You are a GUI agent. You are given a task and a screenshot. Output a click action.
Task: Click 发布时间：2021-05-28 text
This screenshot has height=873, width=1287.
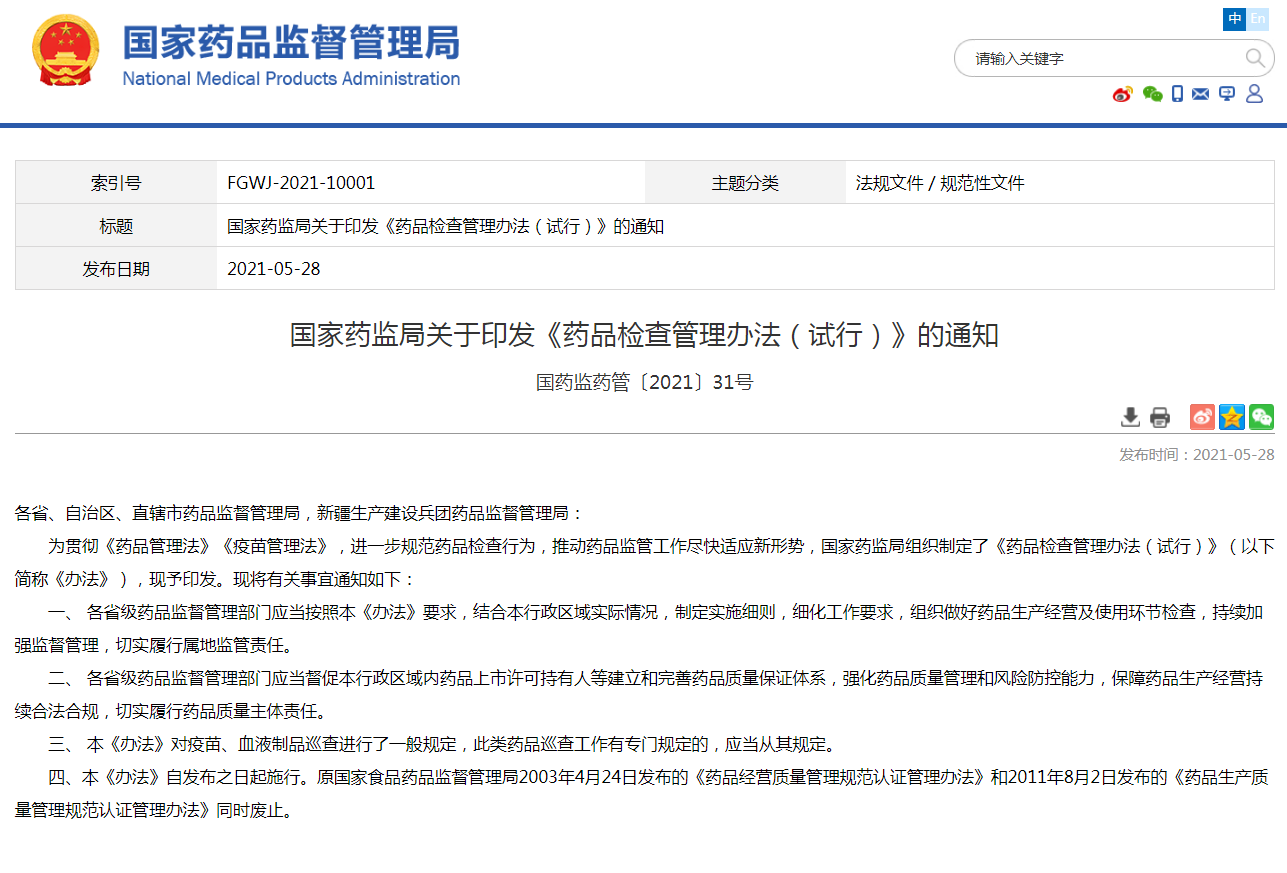[x=1197, y=455]
